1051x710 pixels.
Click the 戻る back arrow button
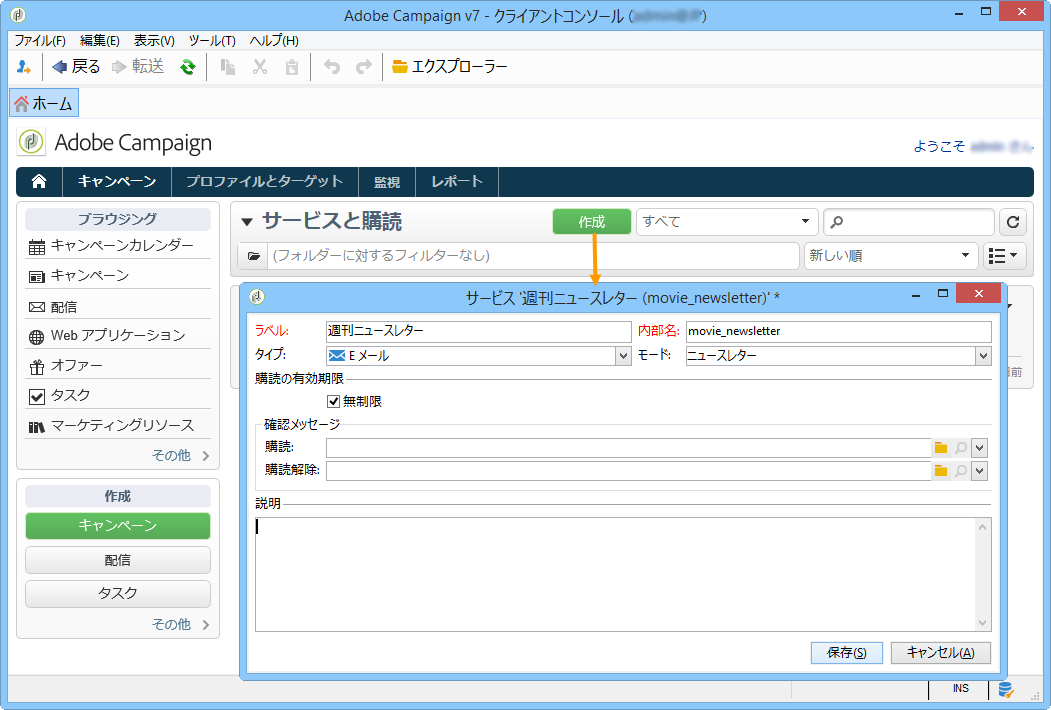(76, 66)
